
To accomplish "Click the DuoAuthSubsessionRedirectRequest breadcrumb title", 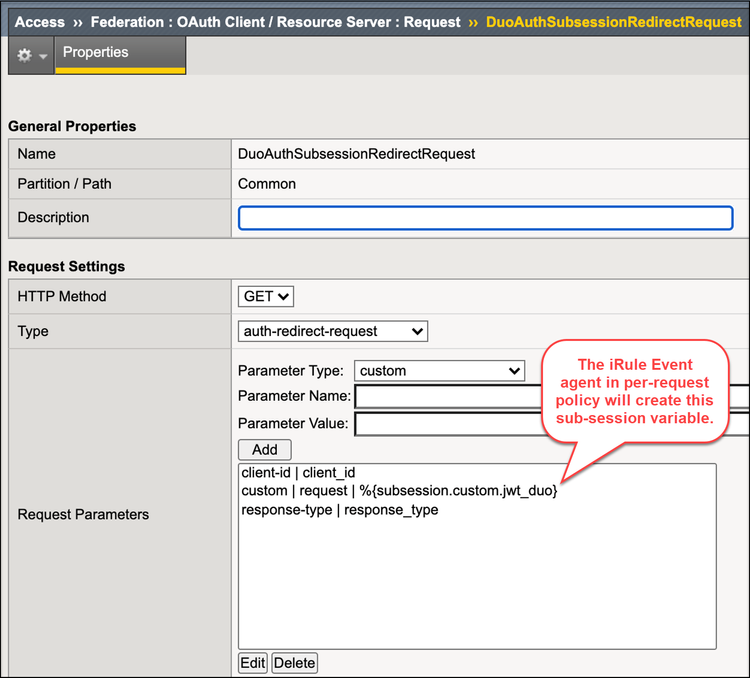I will click(x=613, y=21).
